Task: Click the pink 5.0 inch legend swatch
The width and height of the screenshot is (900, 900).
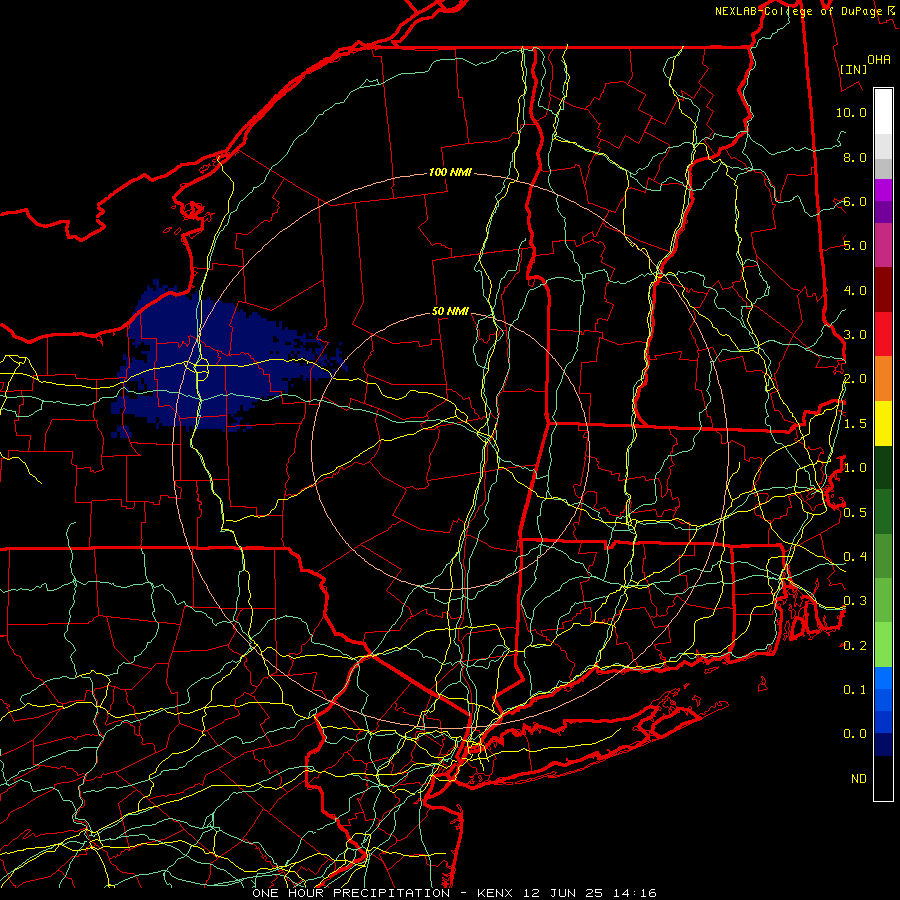Action: pyautogui.click(x=883, y=245)
